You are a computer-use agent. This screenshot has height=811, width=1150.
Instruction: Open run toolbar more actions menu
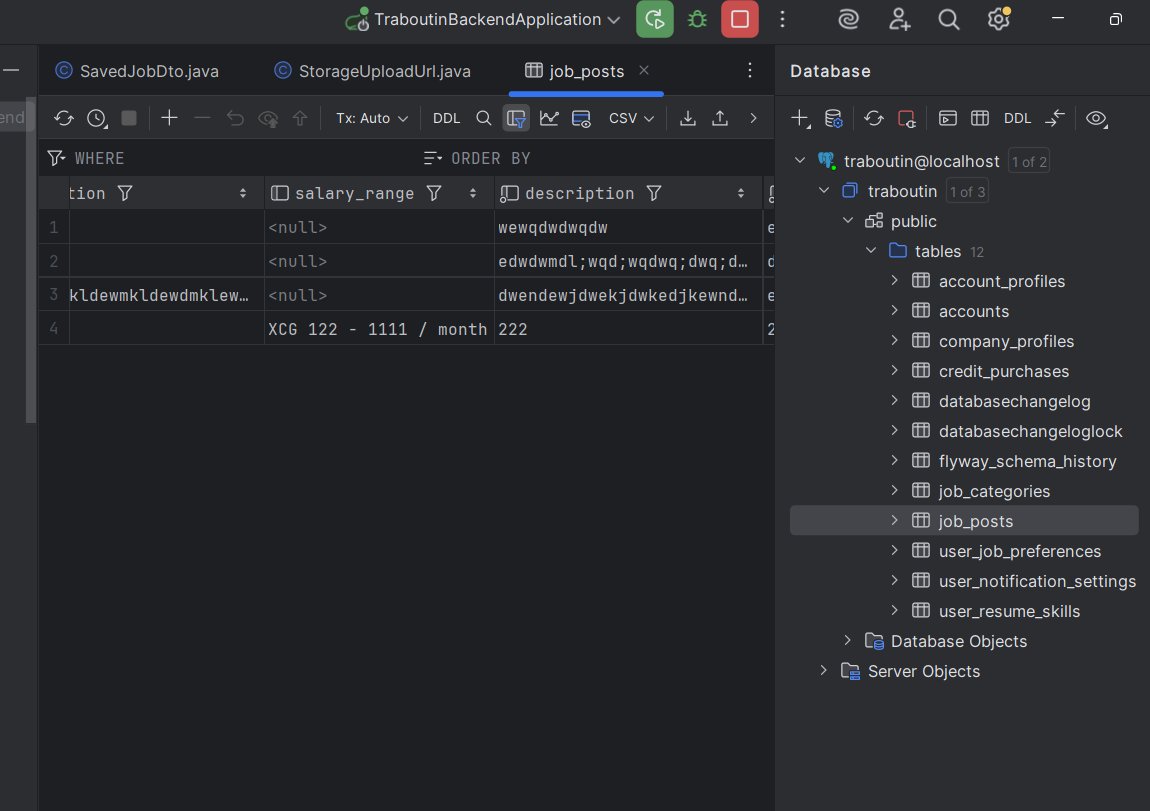coord(782,20)
